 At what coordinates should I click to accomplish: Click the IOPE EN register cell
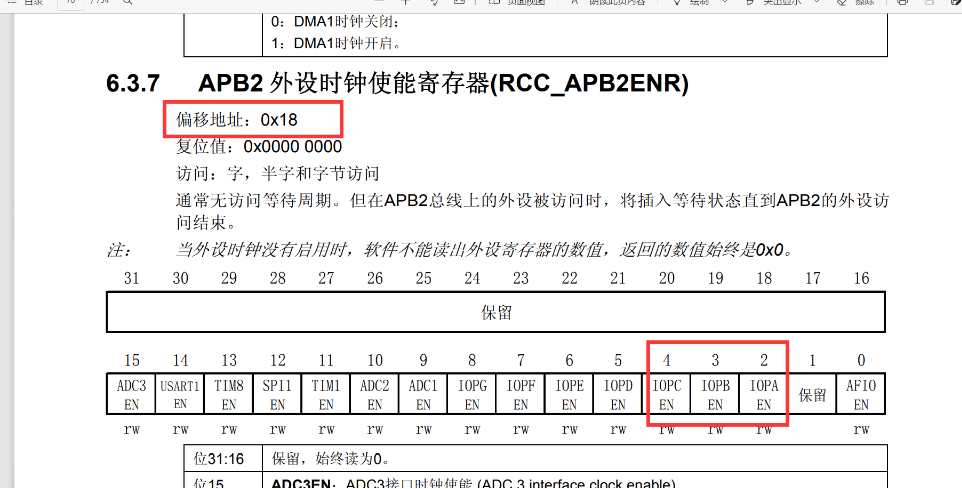tap(569, 395)
